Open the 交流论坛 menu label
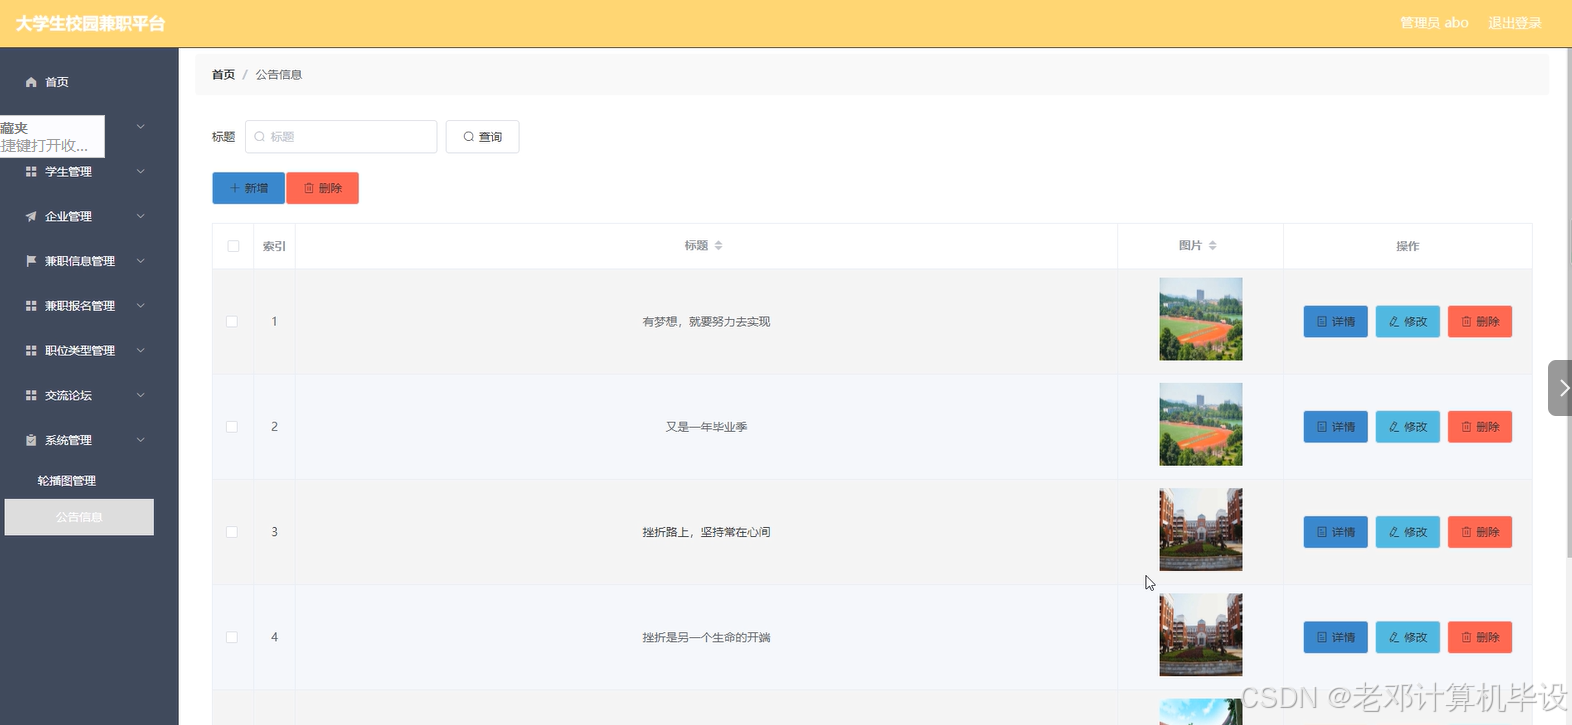Screen dimensions: 1572x725 coord(68,395)
